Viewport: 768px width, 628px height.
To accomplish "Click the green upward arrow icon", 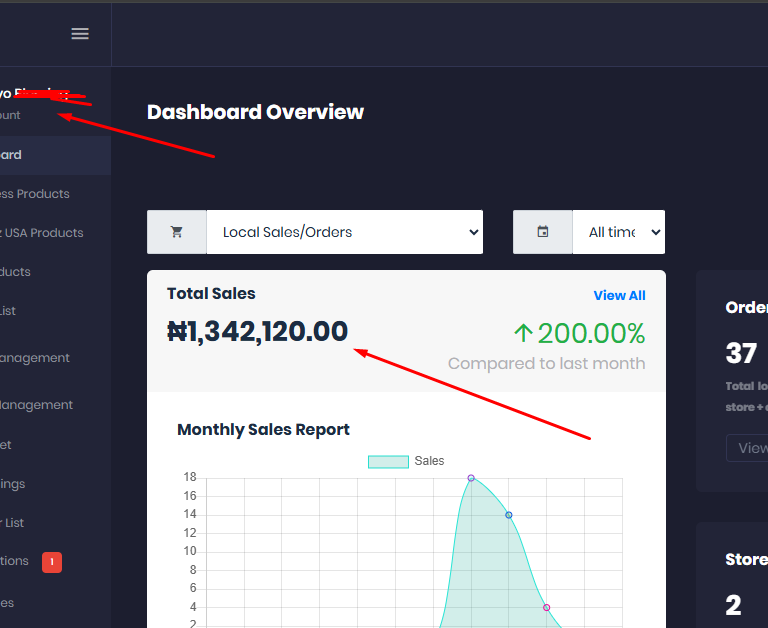I will 523,333.
